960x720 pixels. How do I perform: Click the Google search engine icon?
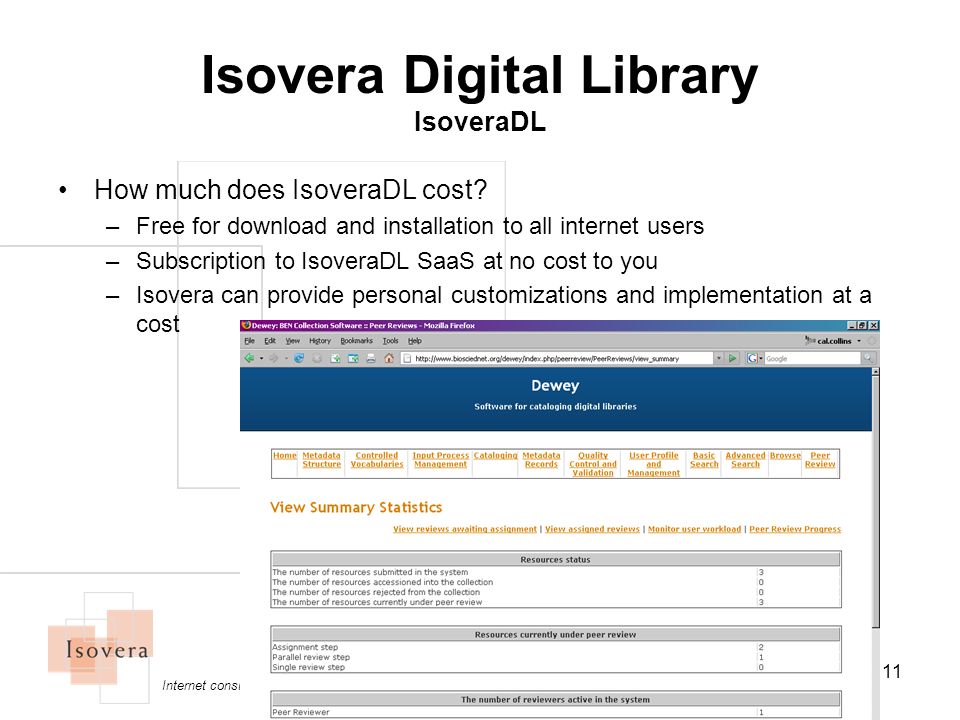tap(752, 358)
